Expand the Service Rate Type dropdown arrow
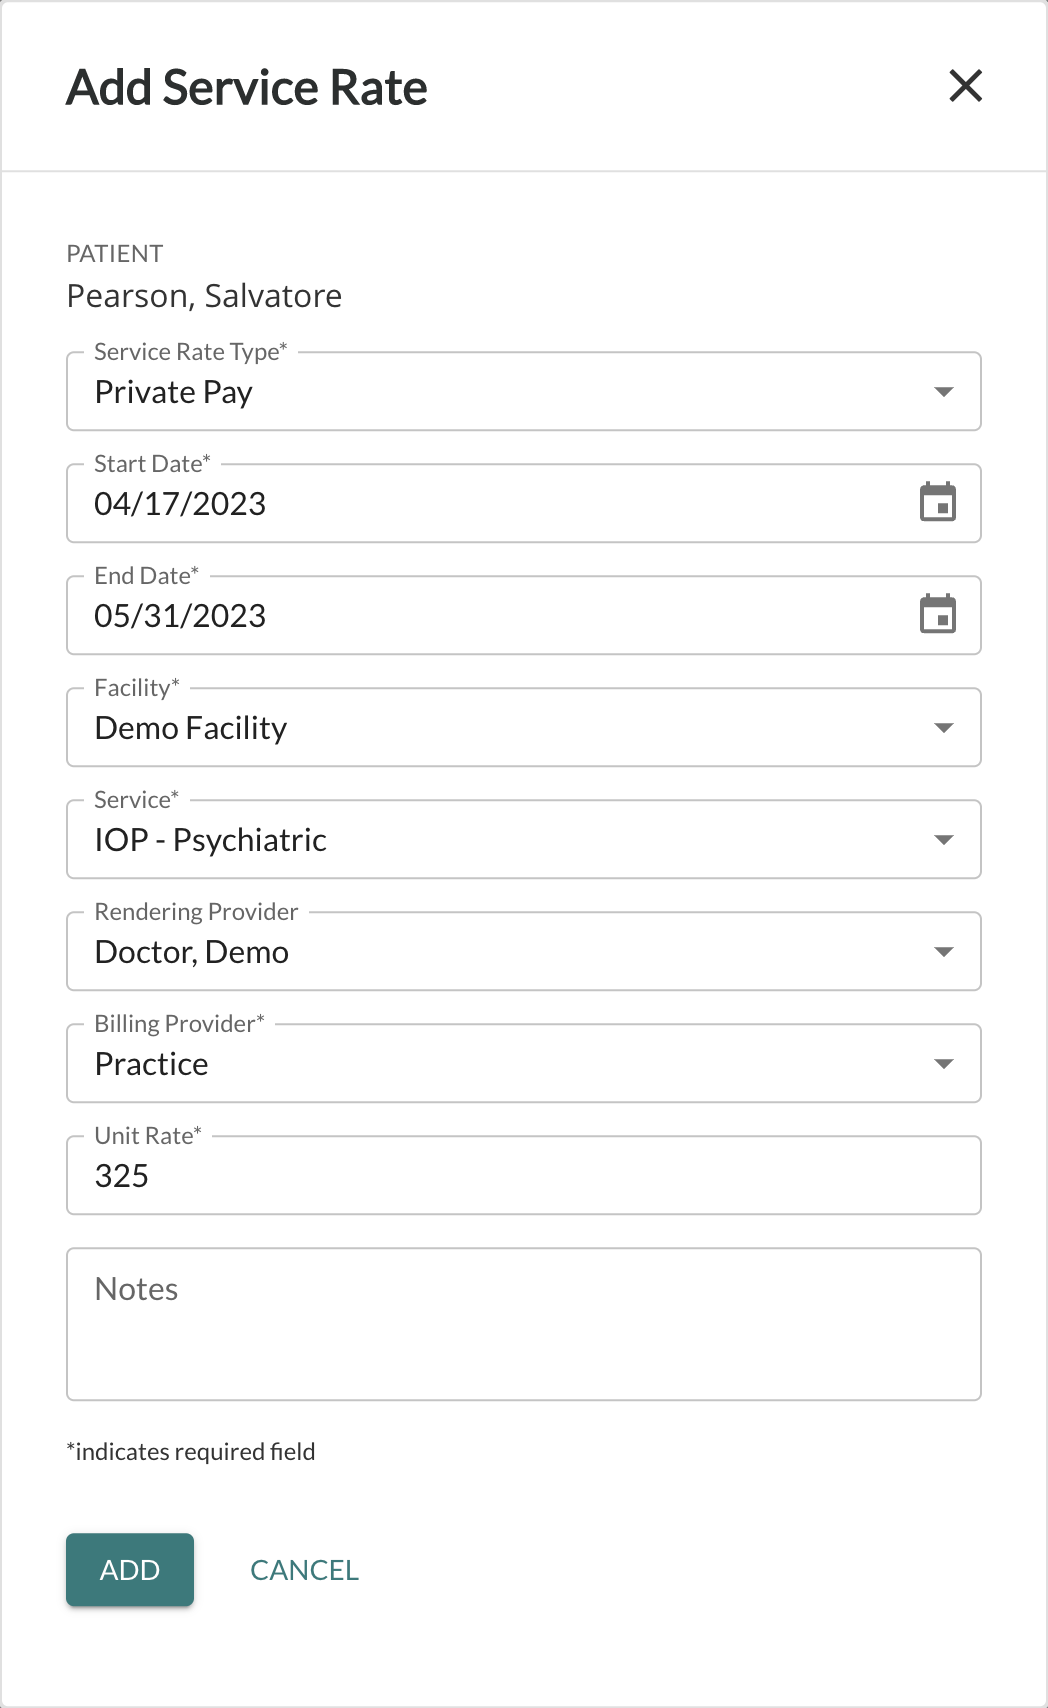 (943, 392)
